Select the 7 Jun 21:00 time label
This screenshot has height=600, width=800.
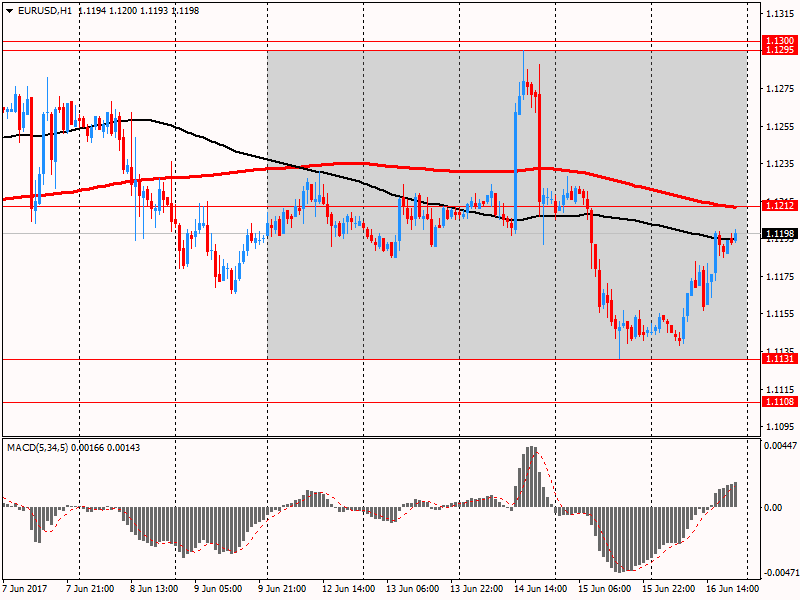click(90, 589)
